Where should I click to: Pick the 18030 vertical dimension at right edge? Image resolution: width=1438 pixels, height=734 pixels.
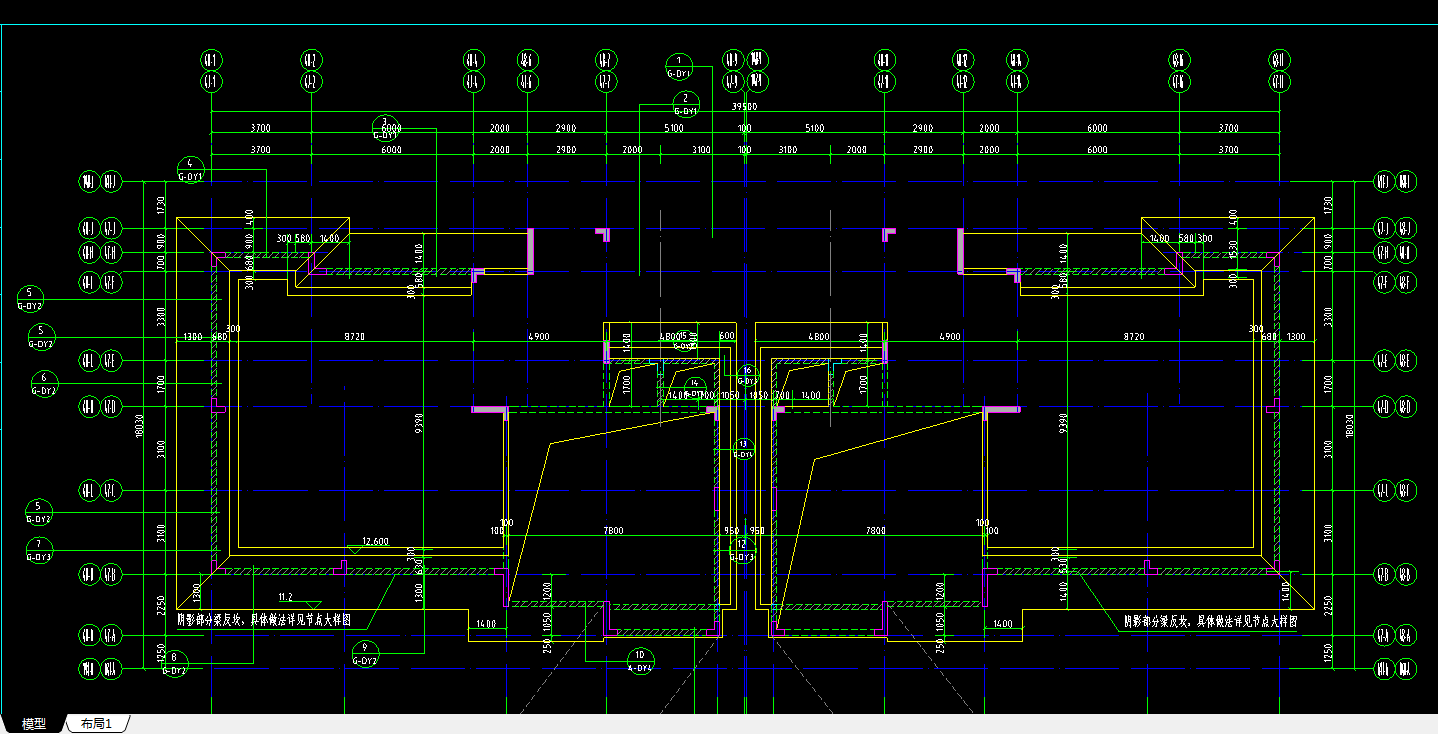click(x=1349, y=426)
